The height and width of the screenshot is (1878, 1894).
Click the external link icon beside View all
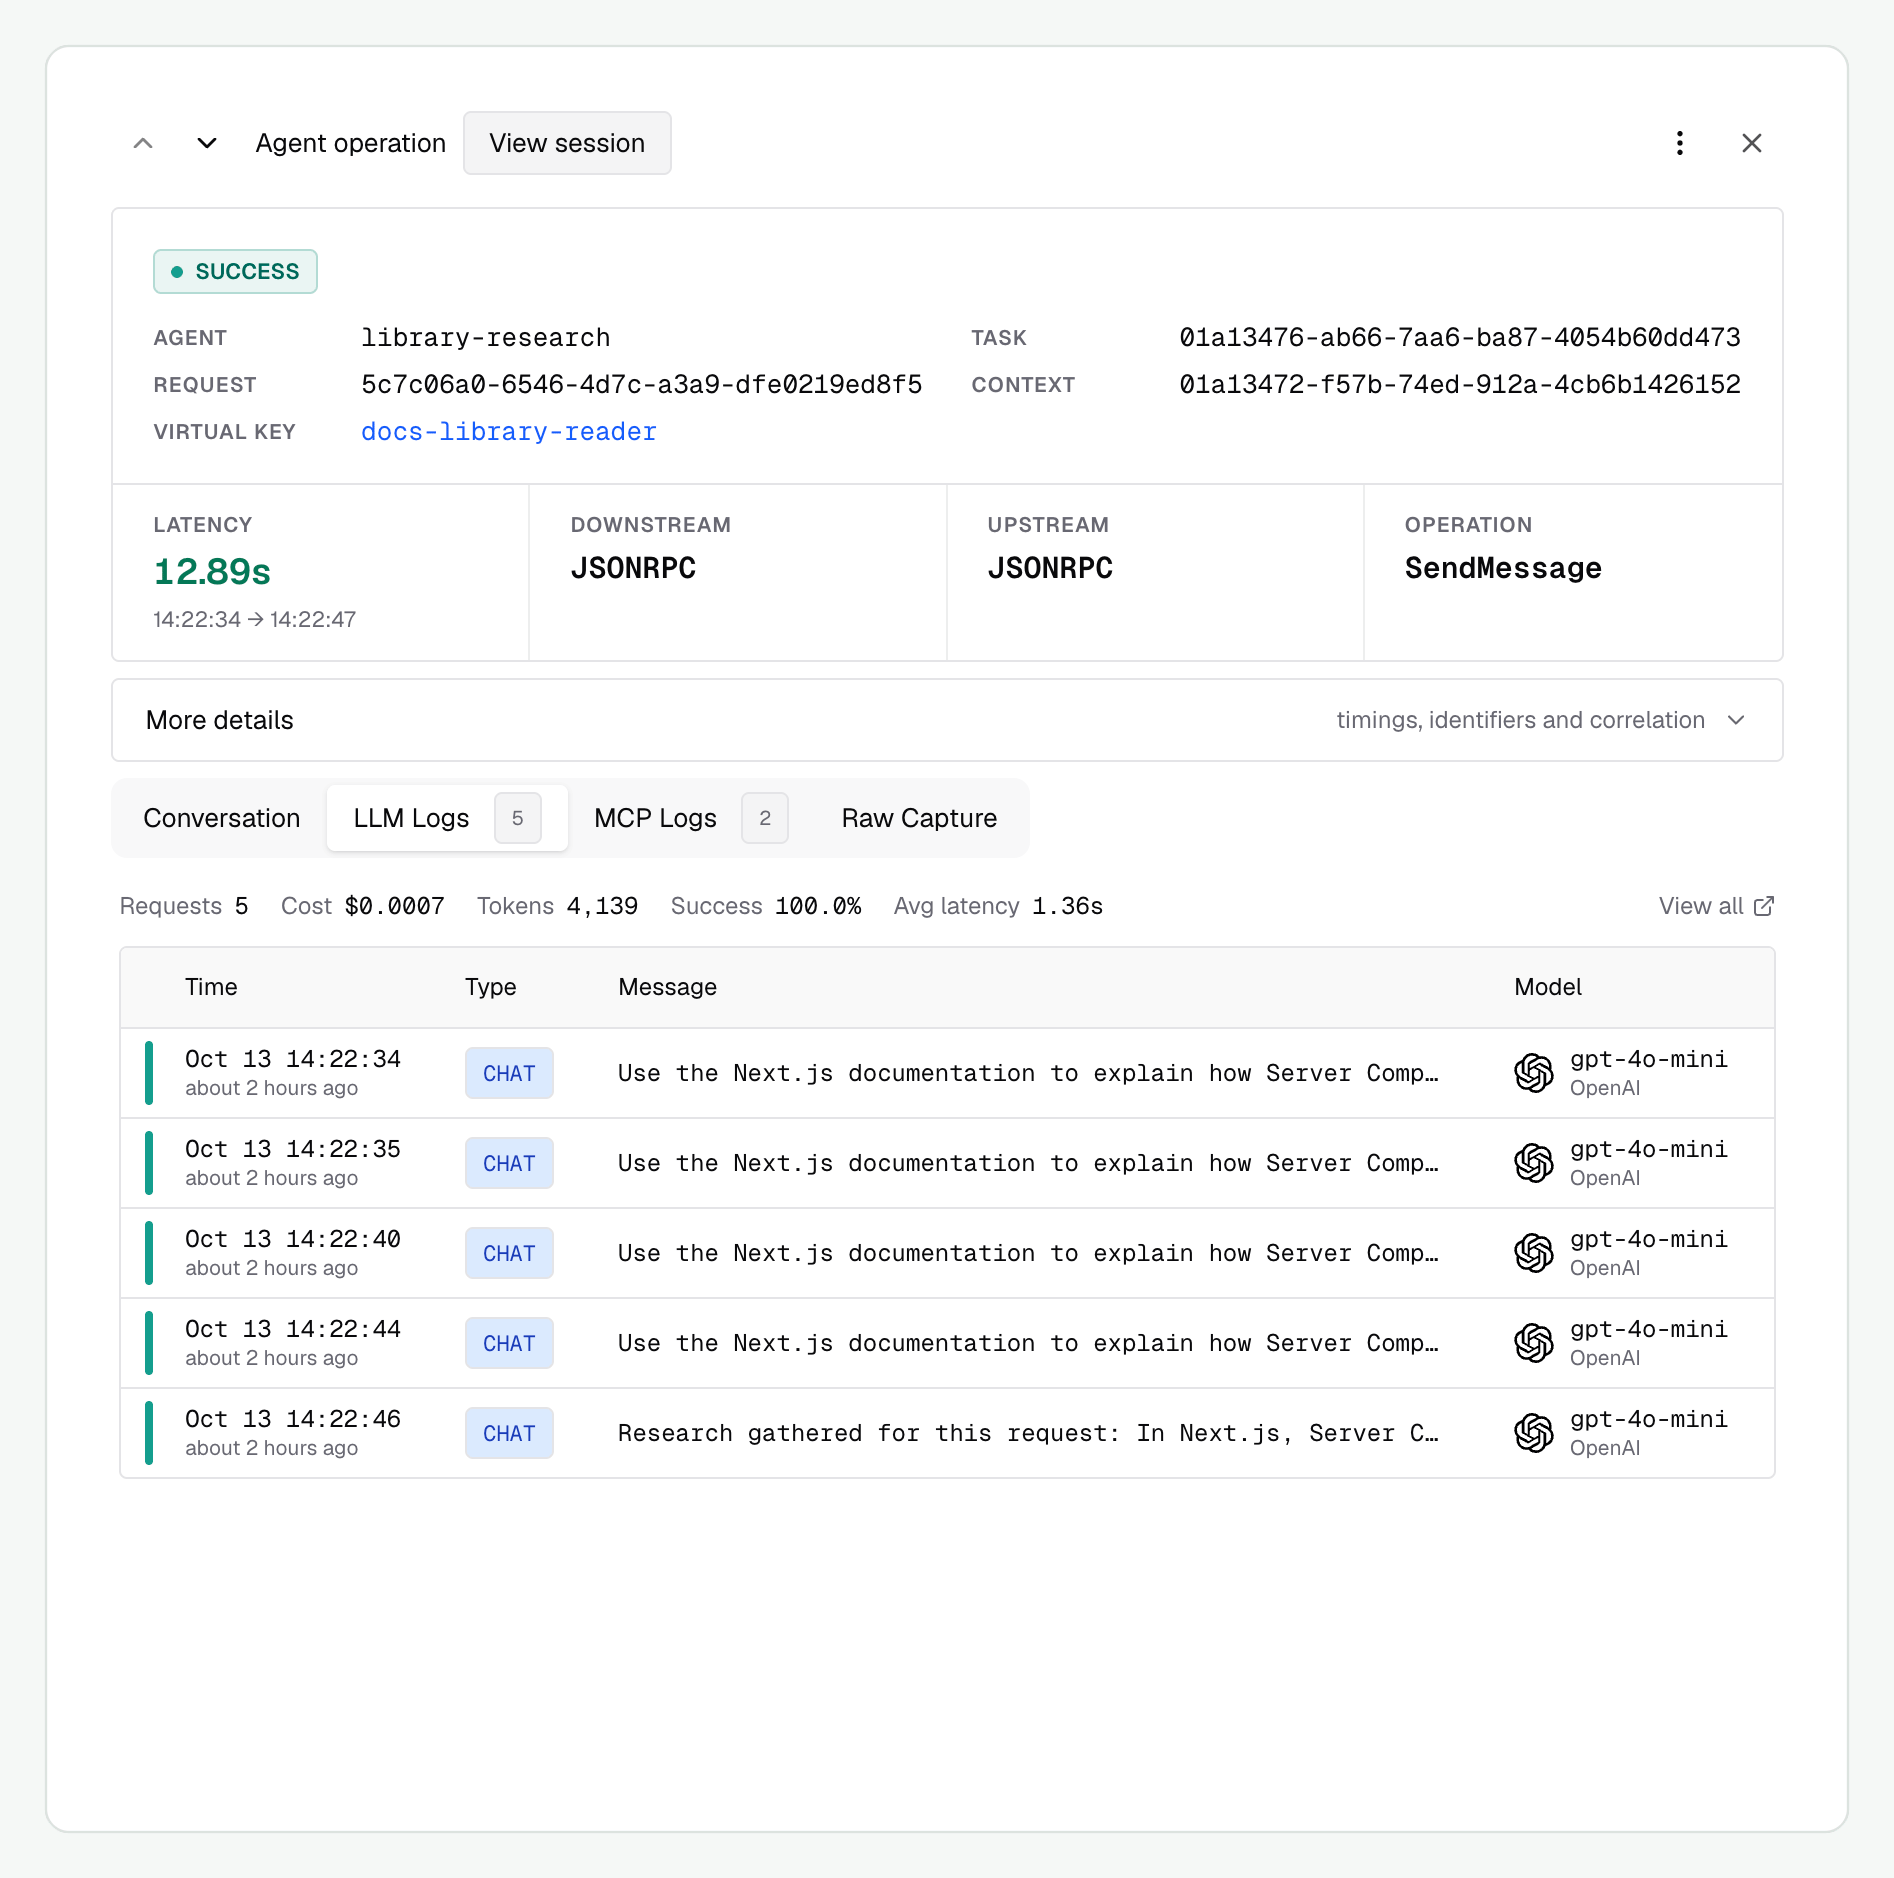[x=1764, y=906]
